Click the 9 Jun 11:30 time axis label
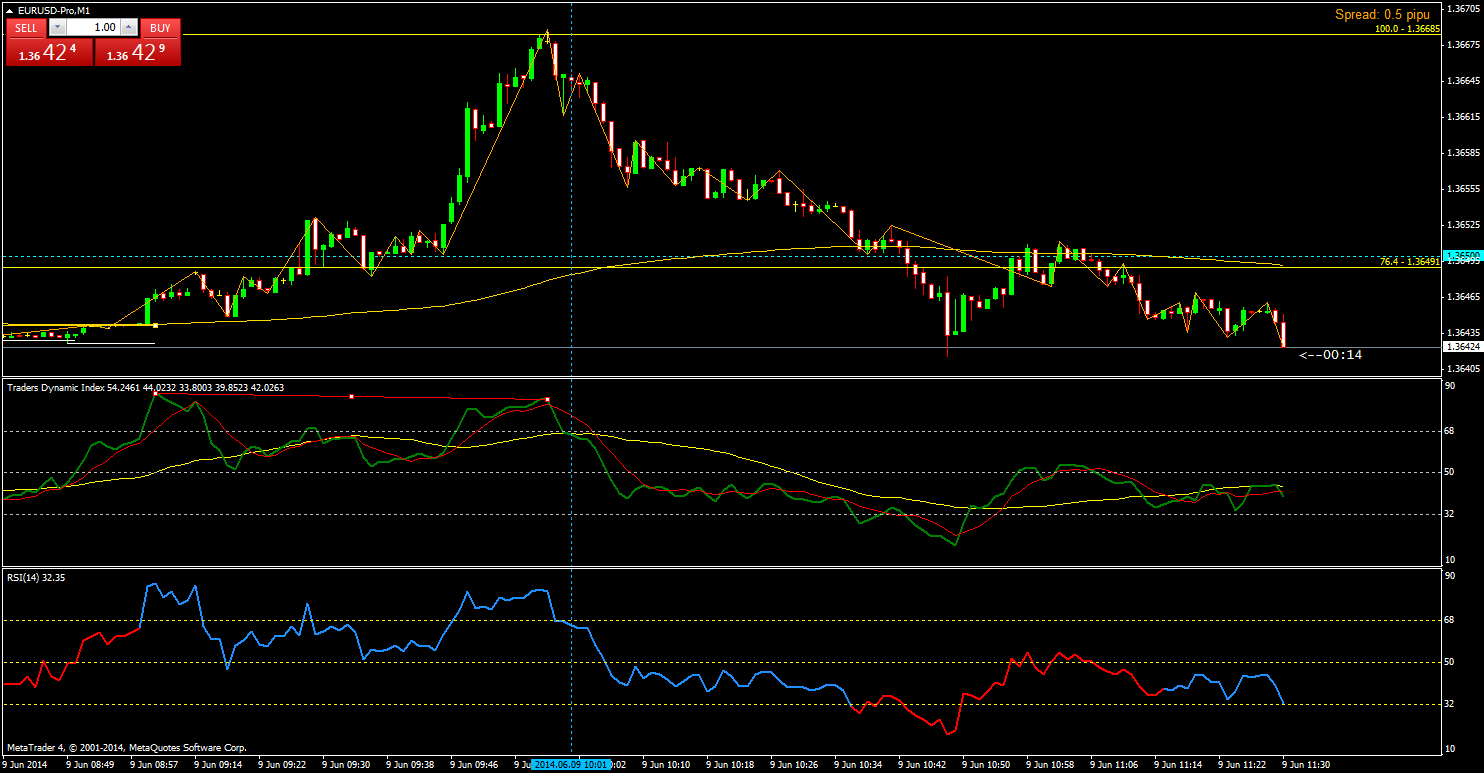 (x=1306, y=764)
